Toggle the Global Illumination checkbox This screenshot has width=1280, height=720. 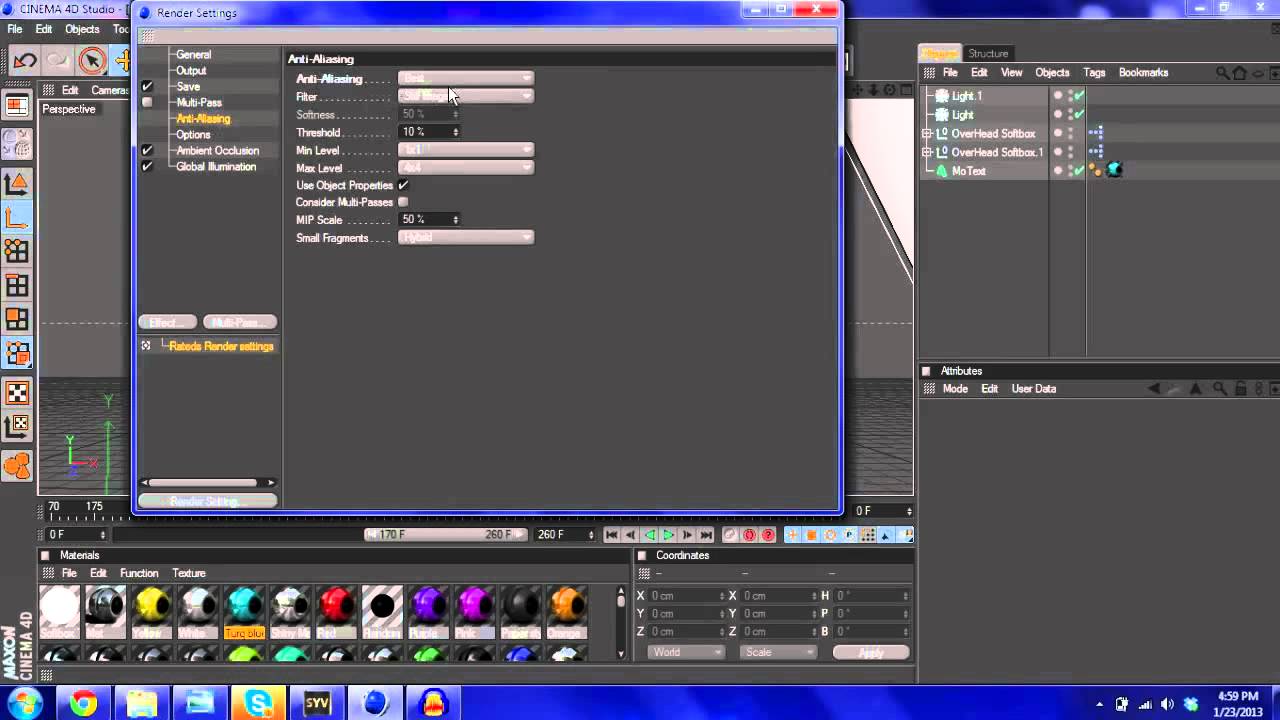[147, 167]
